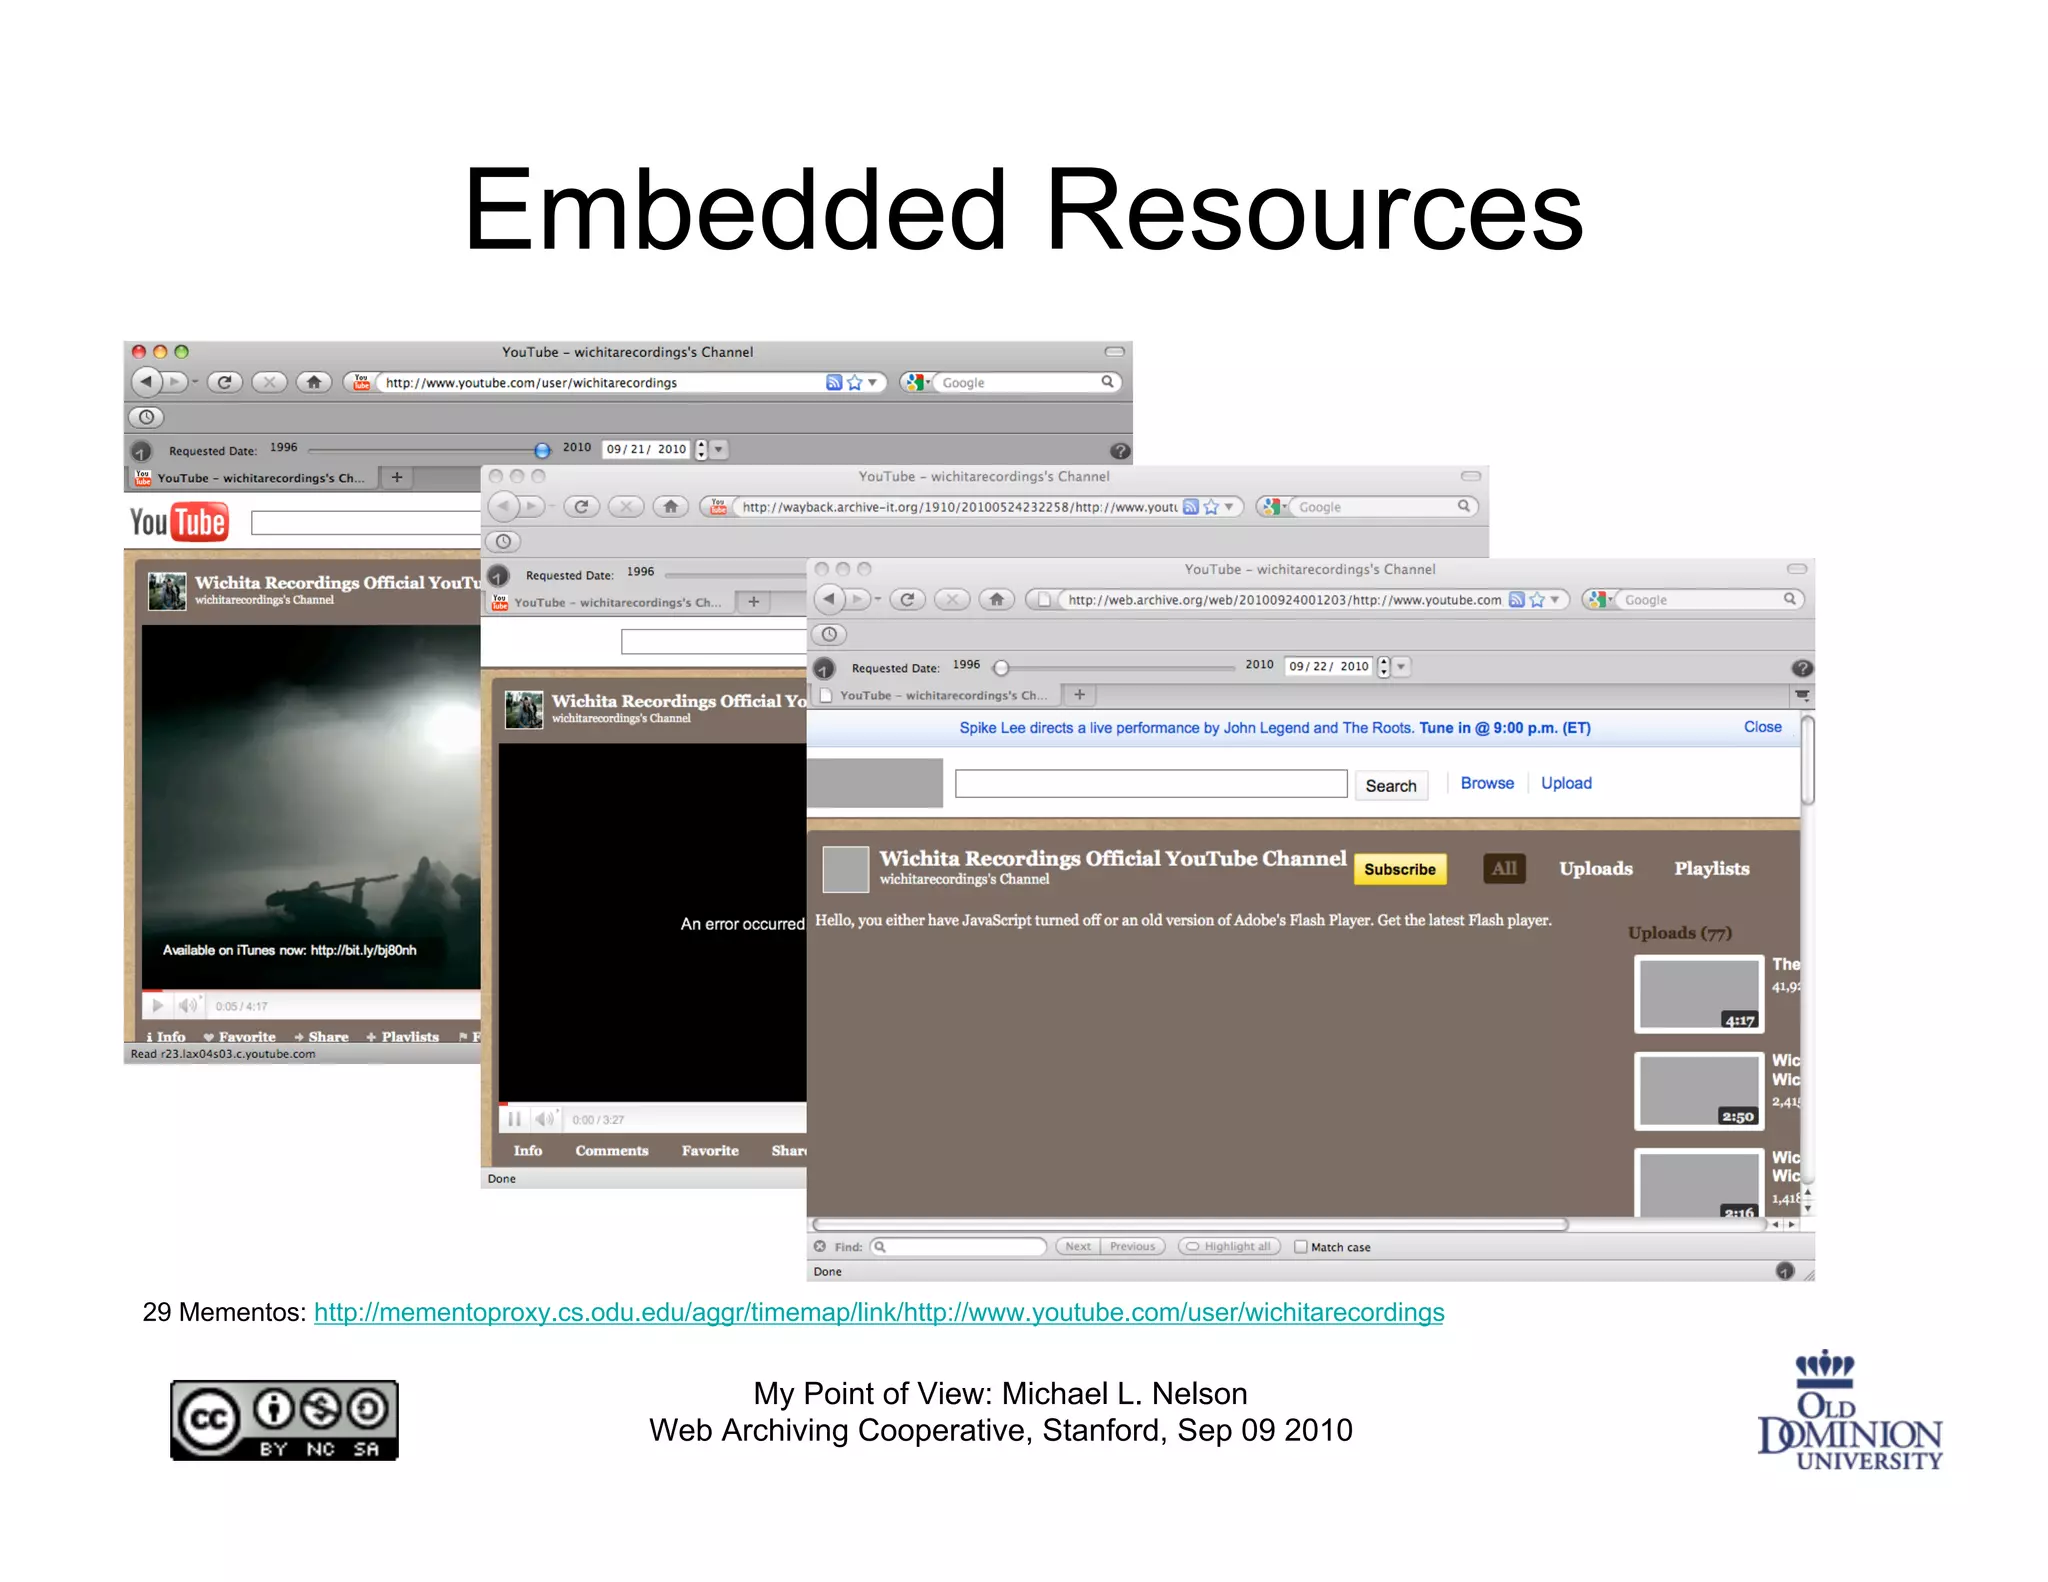Open bookmark dropdown arrow in live youtube.com address bar
Viewport: 2048px width, 1582px height.
point(872,382)
